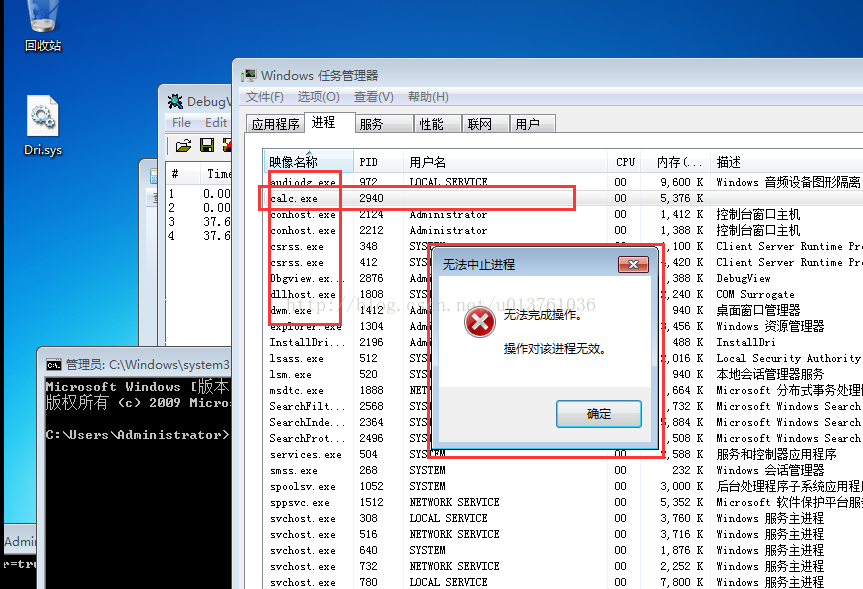This screenshot has width=863, height=589.
Task: Click the command prompt window title bar
Action: (x=134, y=365)
